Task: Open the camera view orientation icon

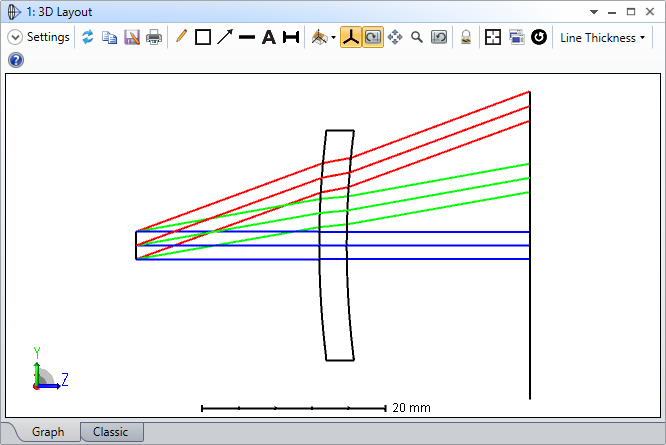Action: (x=319, y=37)
